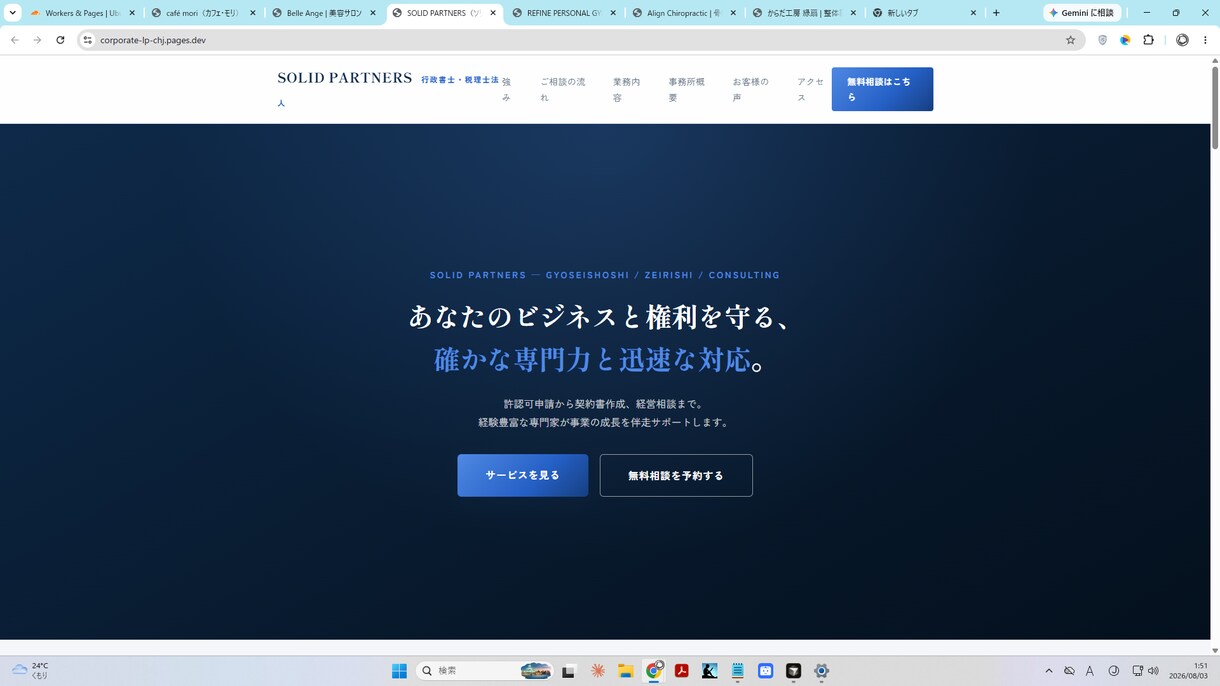The height and width of the screenshot is (686, 1220).
Task: Close the Belle Ange tab
Action: 372,13
